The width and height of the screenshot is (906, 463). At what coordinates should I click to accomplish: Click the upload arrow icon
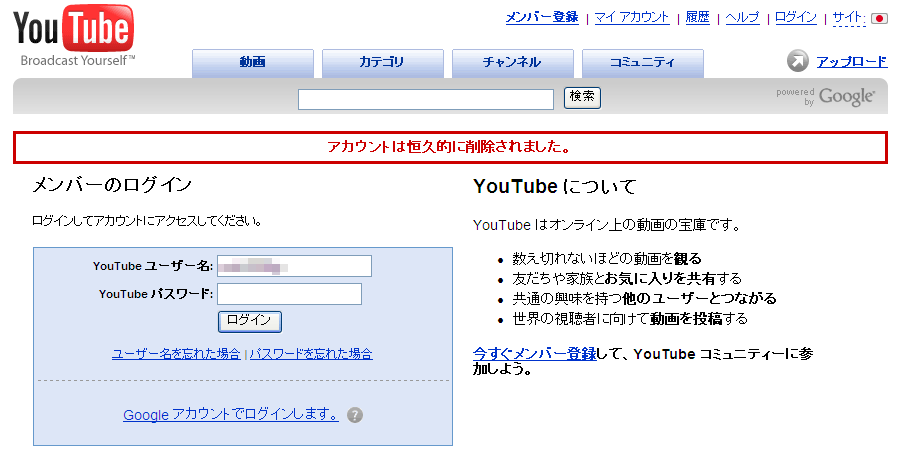pos(797,61)
